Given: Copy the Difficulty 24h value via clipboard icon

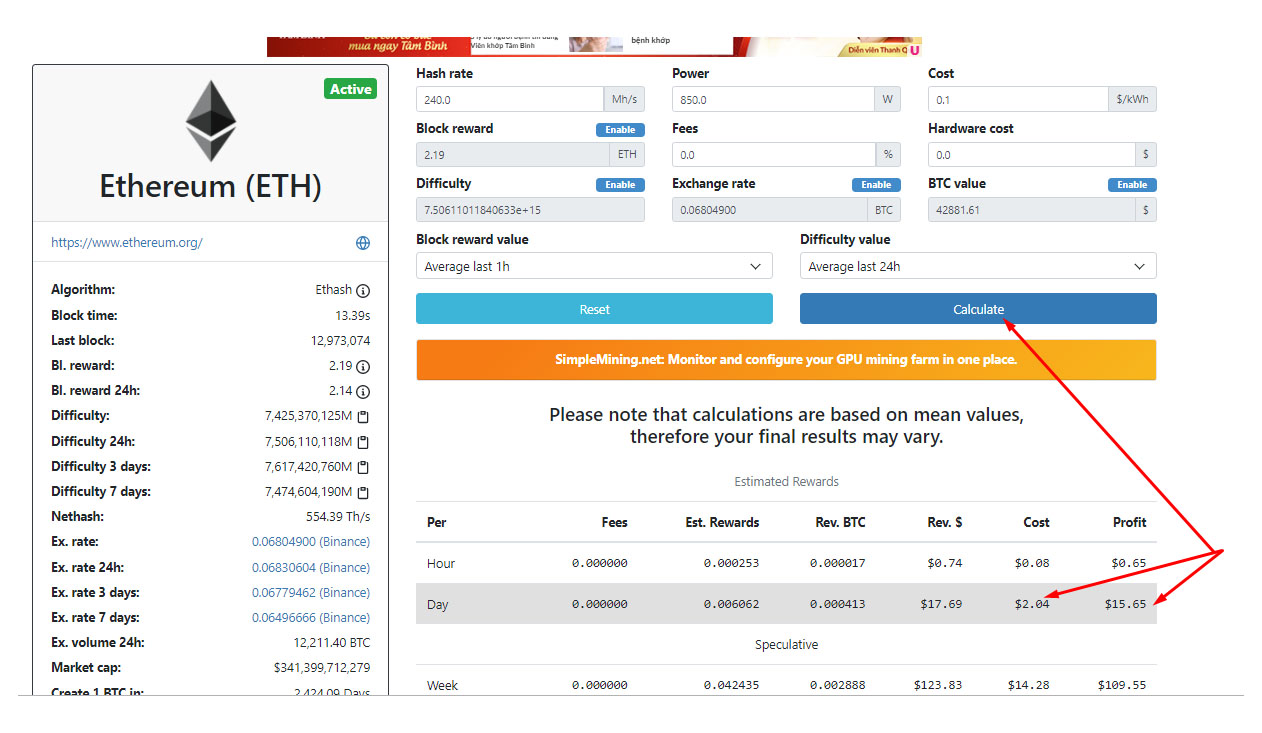Looking at the screenshot, I should pyautogui.click(x=364, y=442).
